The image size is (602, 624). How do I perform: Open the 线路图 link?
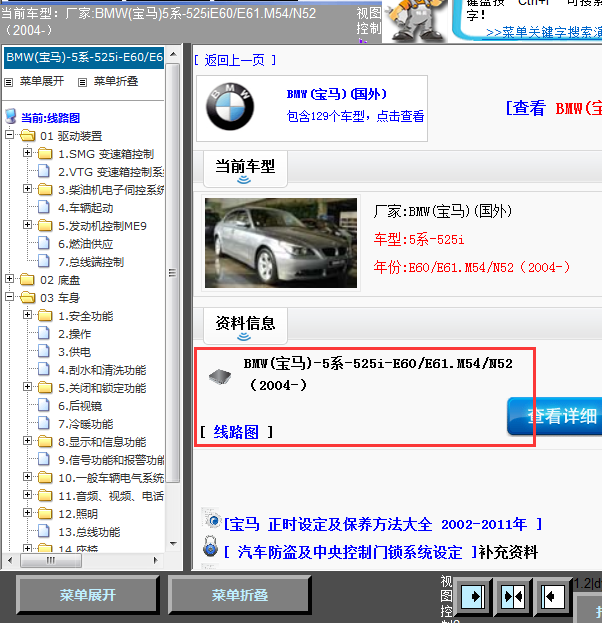(x=236, y=432)
